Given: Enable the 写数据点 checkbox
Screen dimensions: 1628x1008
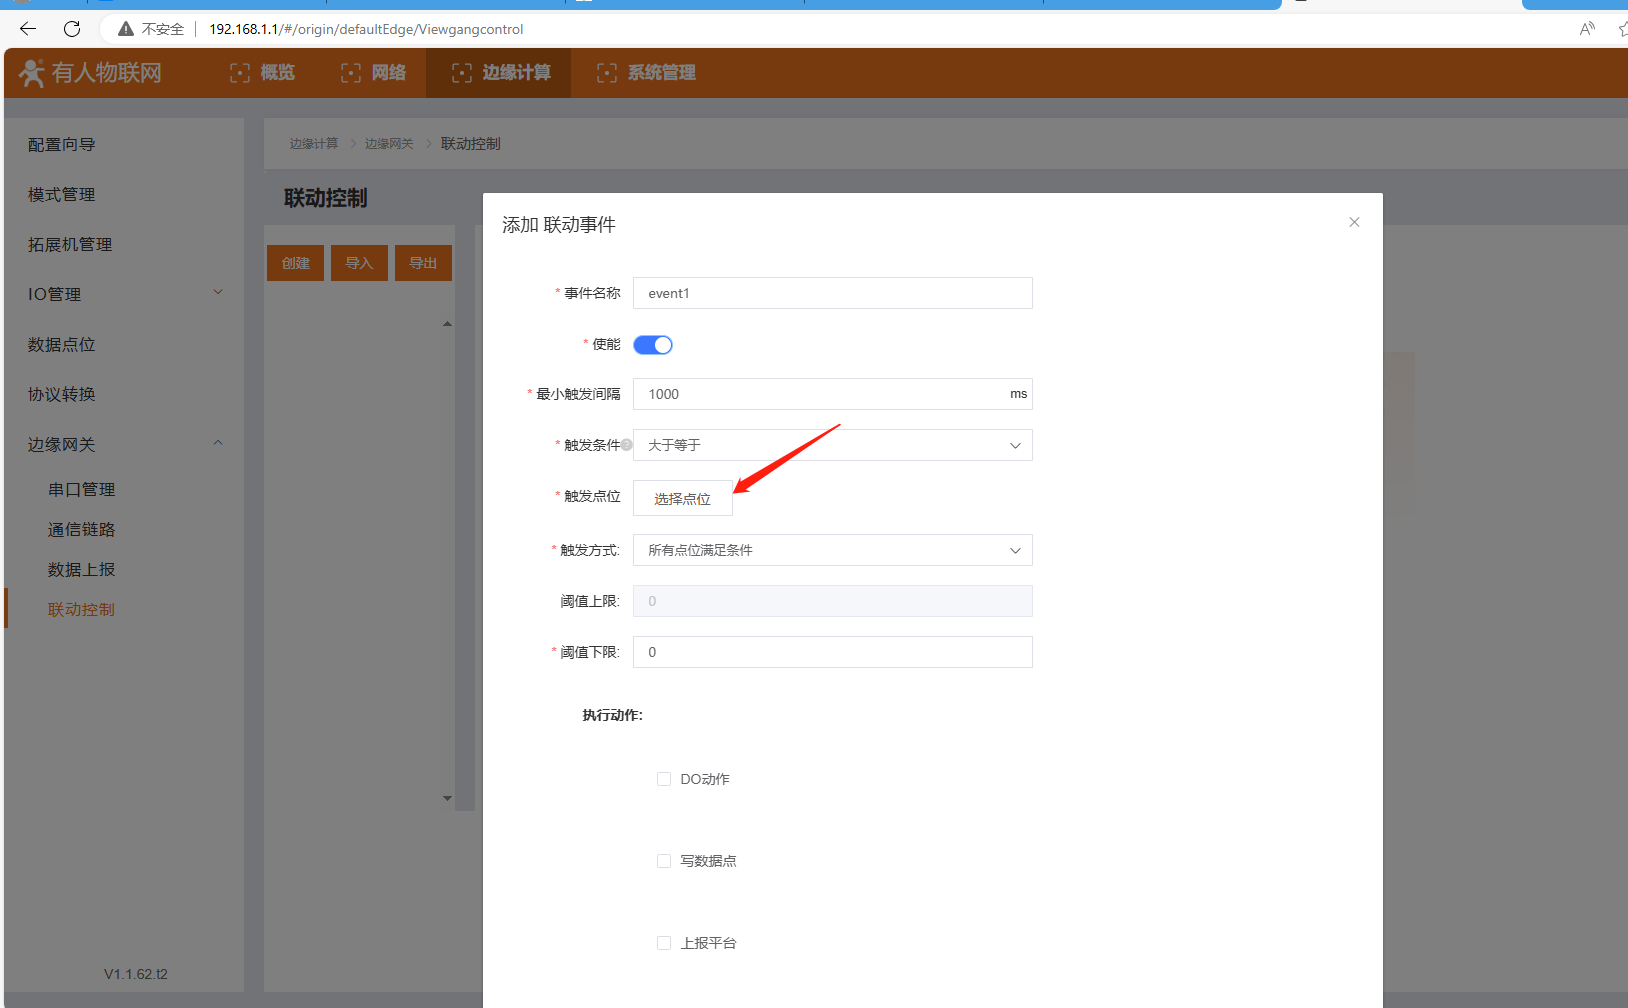Looking at the screenshot, I should pyautogui.click(x=664, y=861).
